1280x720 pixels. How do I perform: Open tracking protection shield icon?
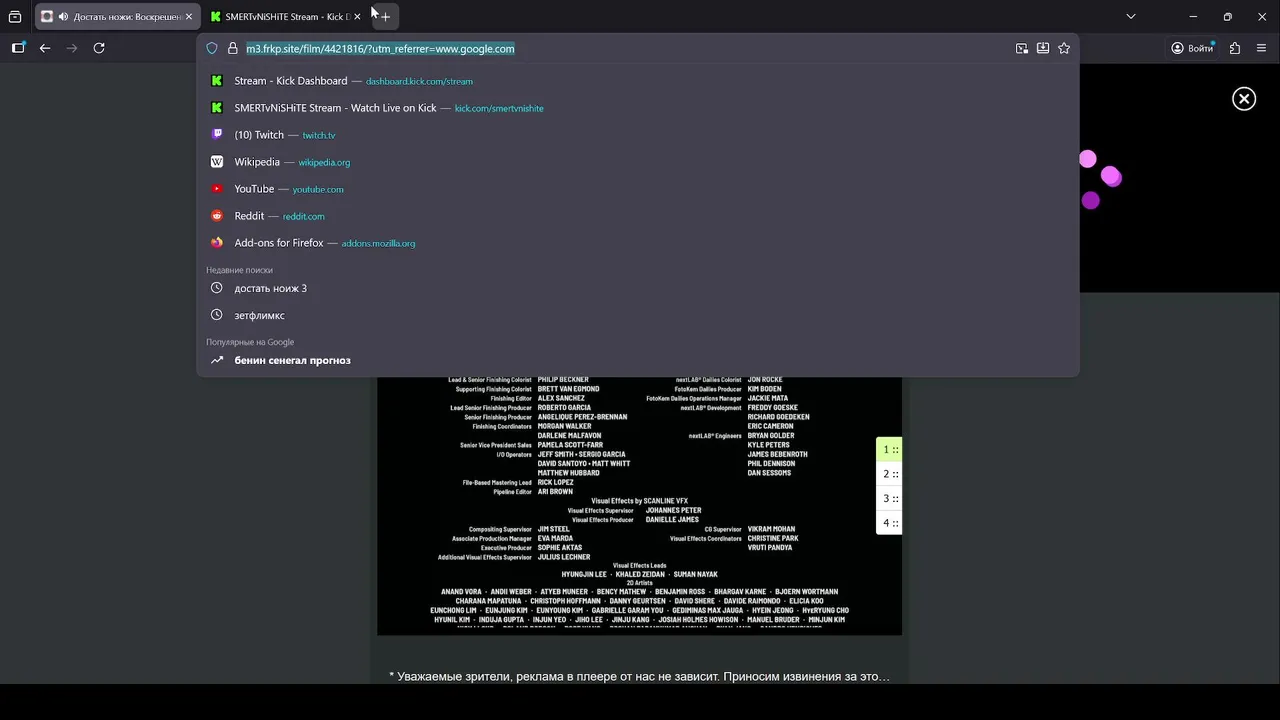tap(212, 48)
